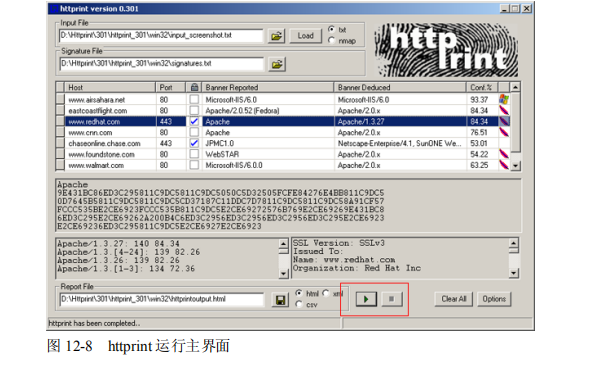
Task: Click the httprint fingerprint logo
Action: (x=446, y=50)
